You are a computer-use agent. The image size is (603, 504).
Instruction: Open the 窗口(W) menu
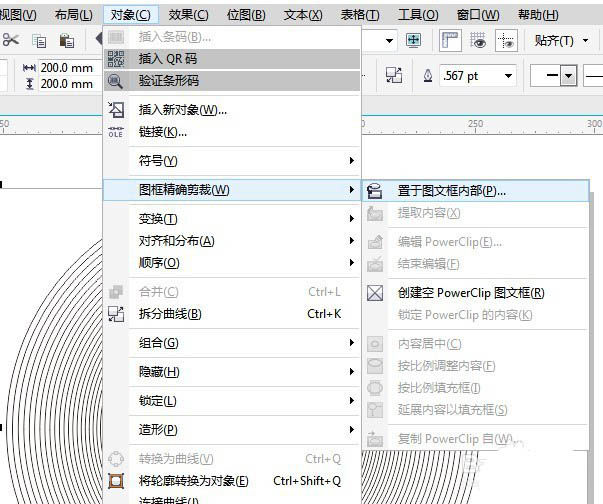[478, 15]
